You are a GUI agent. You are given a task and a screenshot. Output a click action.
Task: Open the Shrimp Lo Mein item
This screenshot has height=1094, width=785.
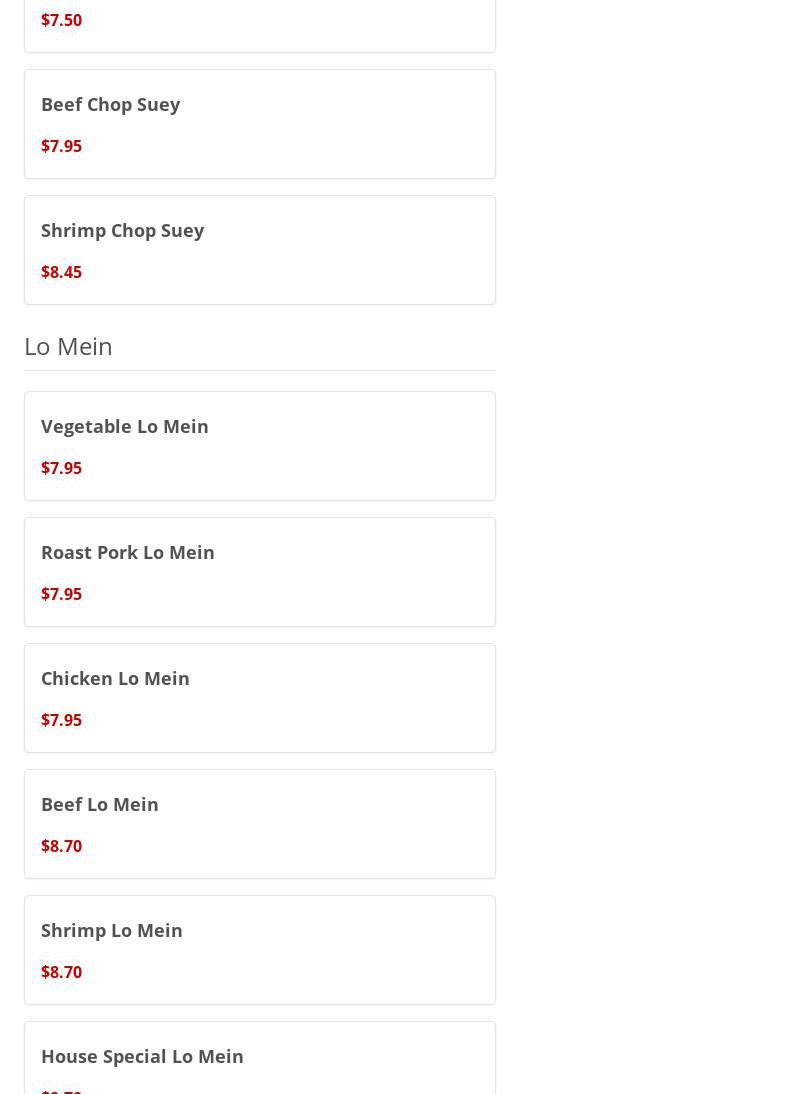click(111, 930)
